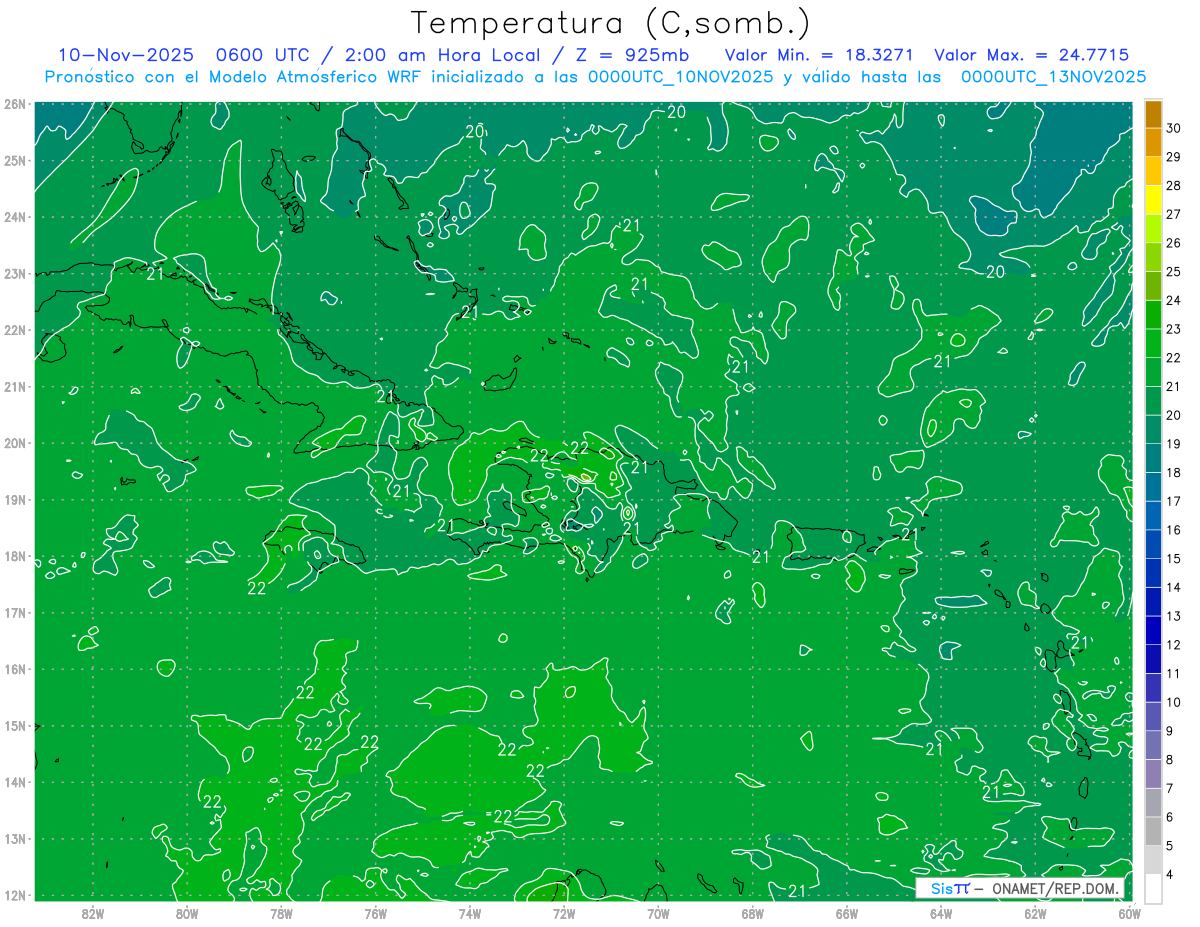Click the 'SisTT' logo text
Image resolution: width=1200 pixels, height=927 pixels.
(949, 888)
